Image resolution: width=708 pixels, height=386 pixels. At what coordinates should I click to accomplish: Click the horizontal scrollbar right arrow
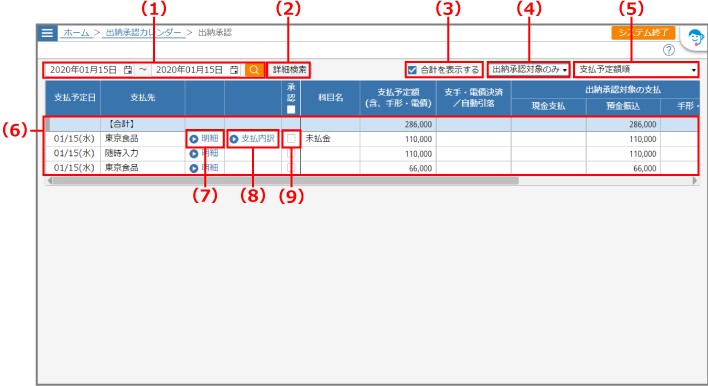click(695, 181)
